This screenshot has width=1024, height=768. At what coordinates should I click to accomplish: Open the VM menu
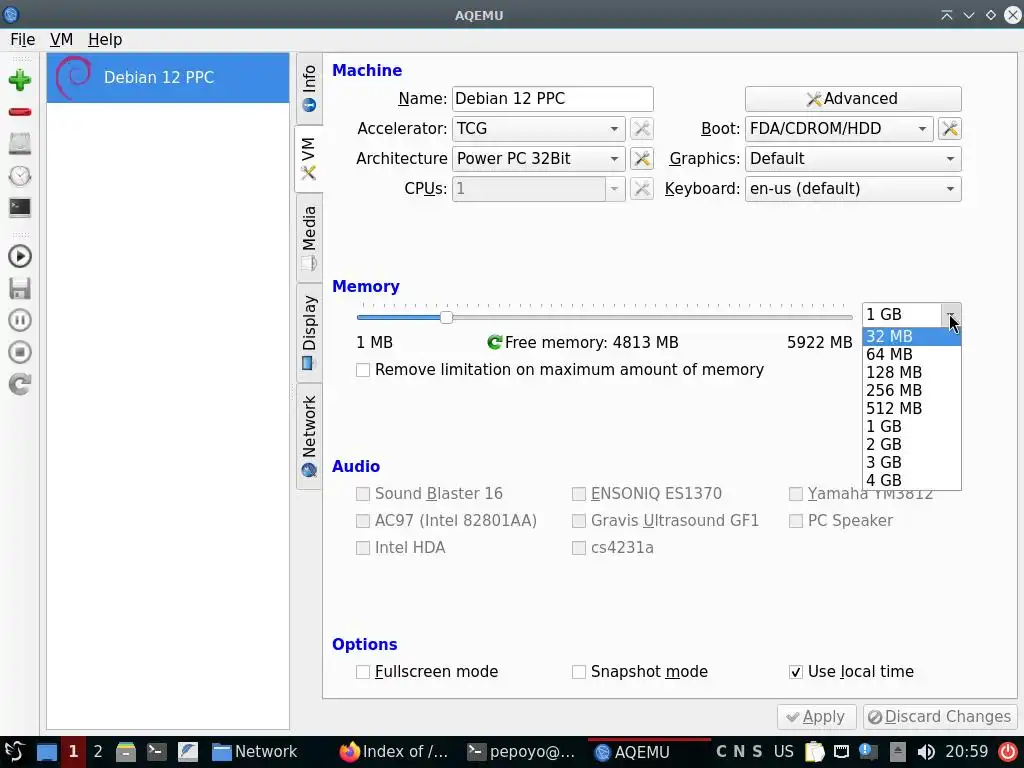pos(61,40)
